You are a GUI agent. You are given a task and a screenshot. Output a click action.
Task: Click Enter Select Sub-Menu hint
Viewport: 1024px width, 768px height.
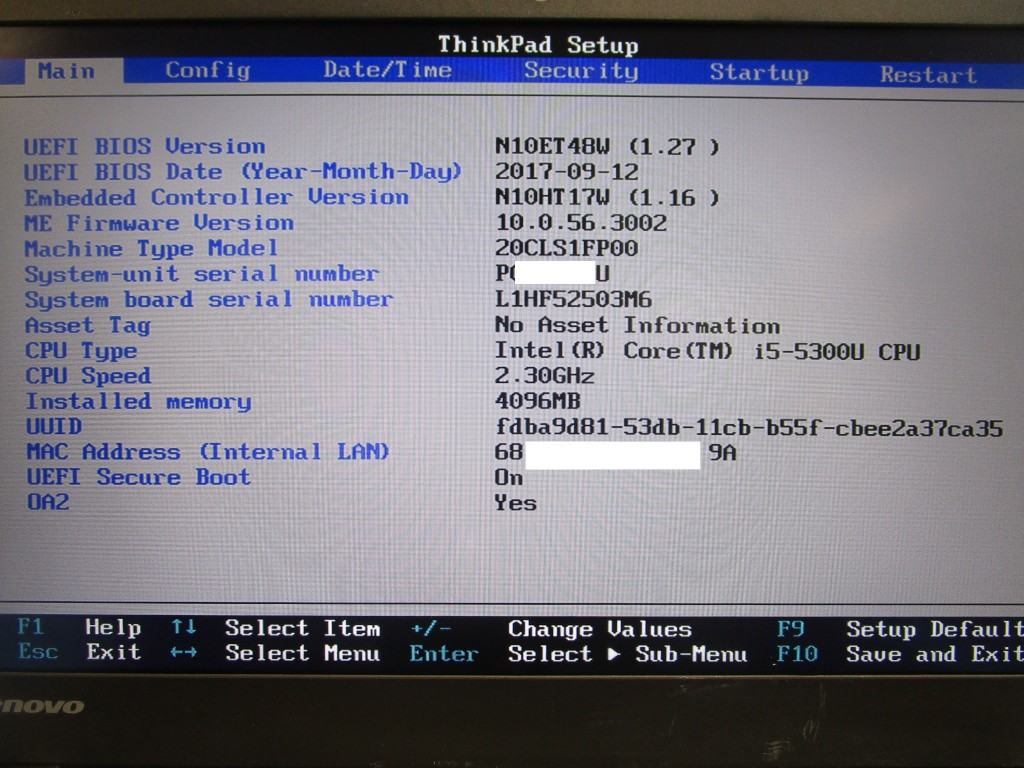579,654
